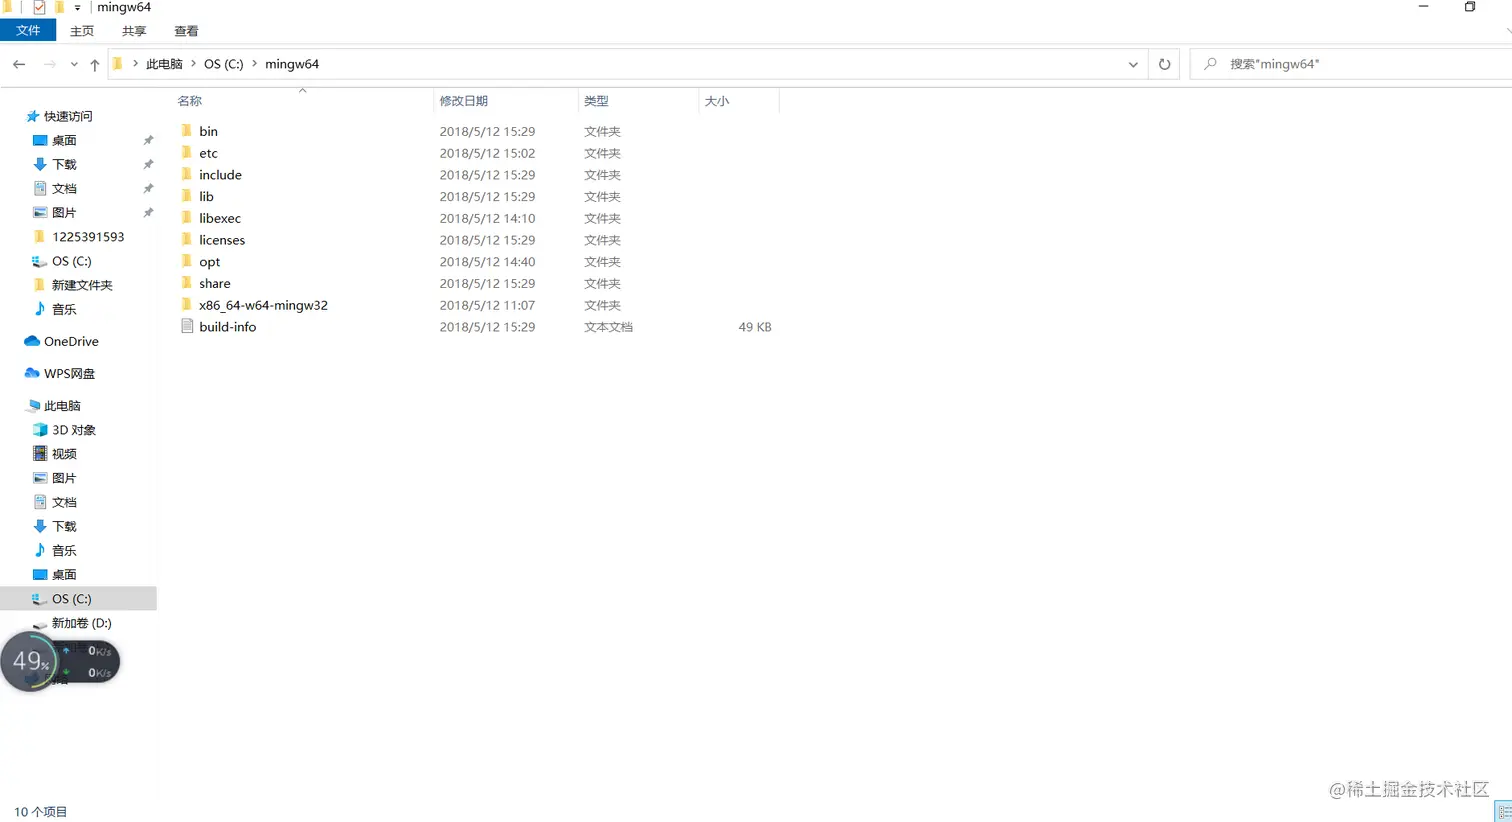The width and height of the screenshot is (1512, 822).
Task: Click the bin folder icon
Action: [x=187, y=131]
